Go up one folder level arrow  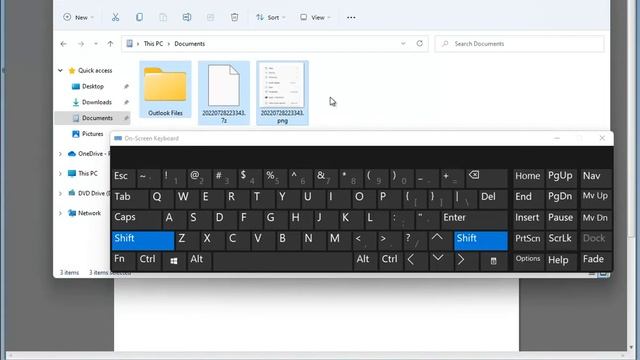click(110, 44)
